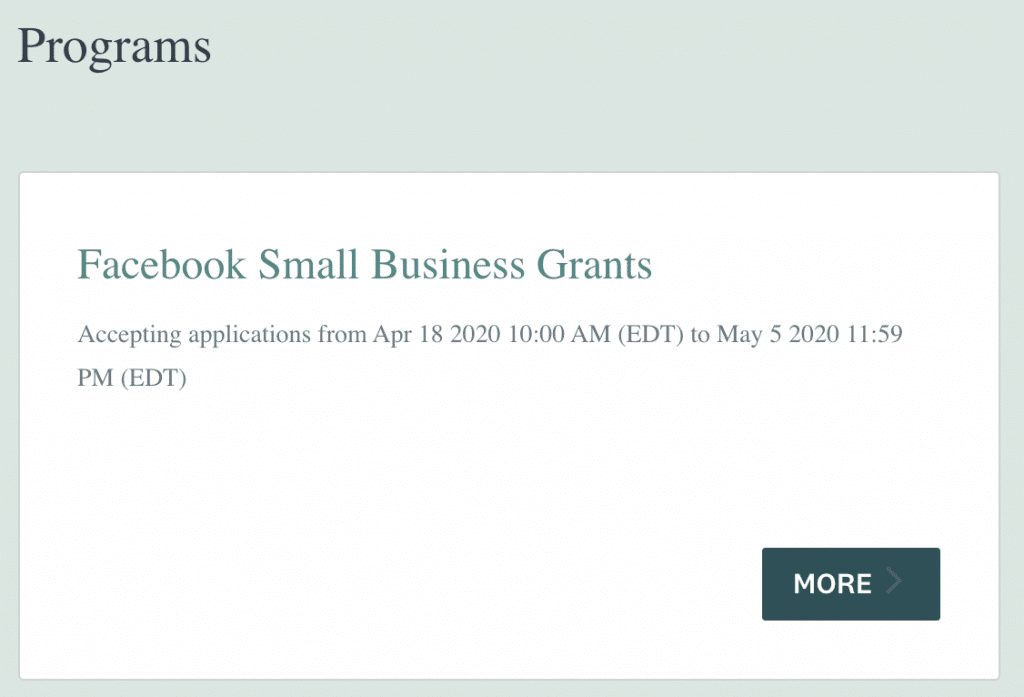
Task: Click the word "Facebook" in the program title
Action: (x=161, y=265)
